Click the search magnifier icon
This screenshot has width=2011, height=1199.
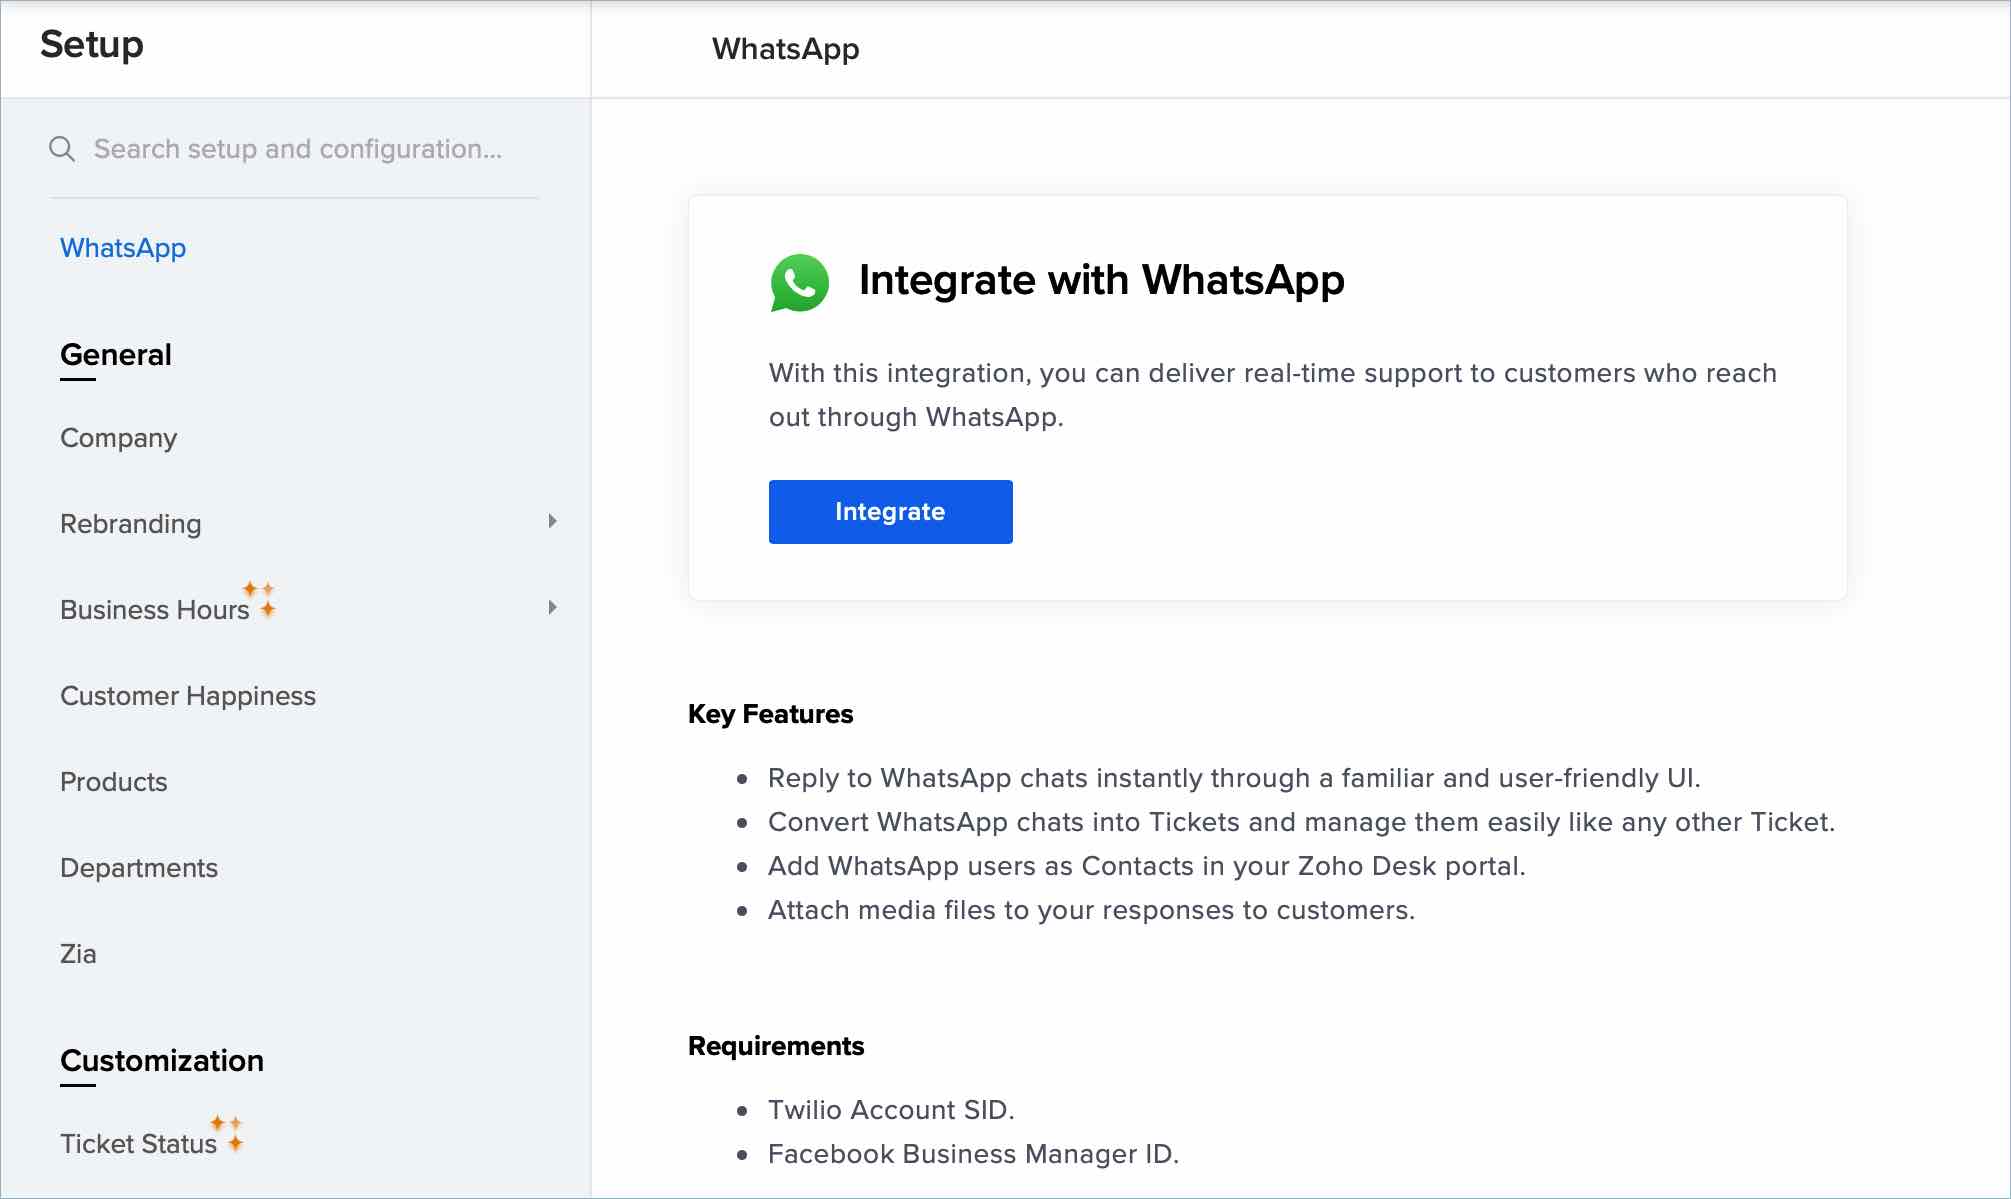pyautogui.click(x=62, y=149)
